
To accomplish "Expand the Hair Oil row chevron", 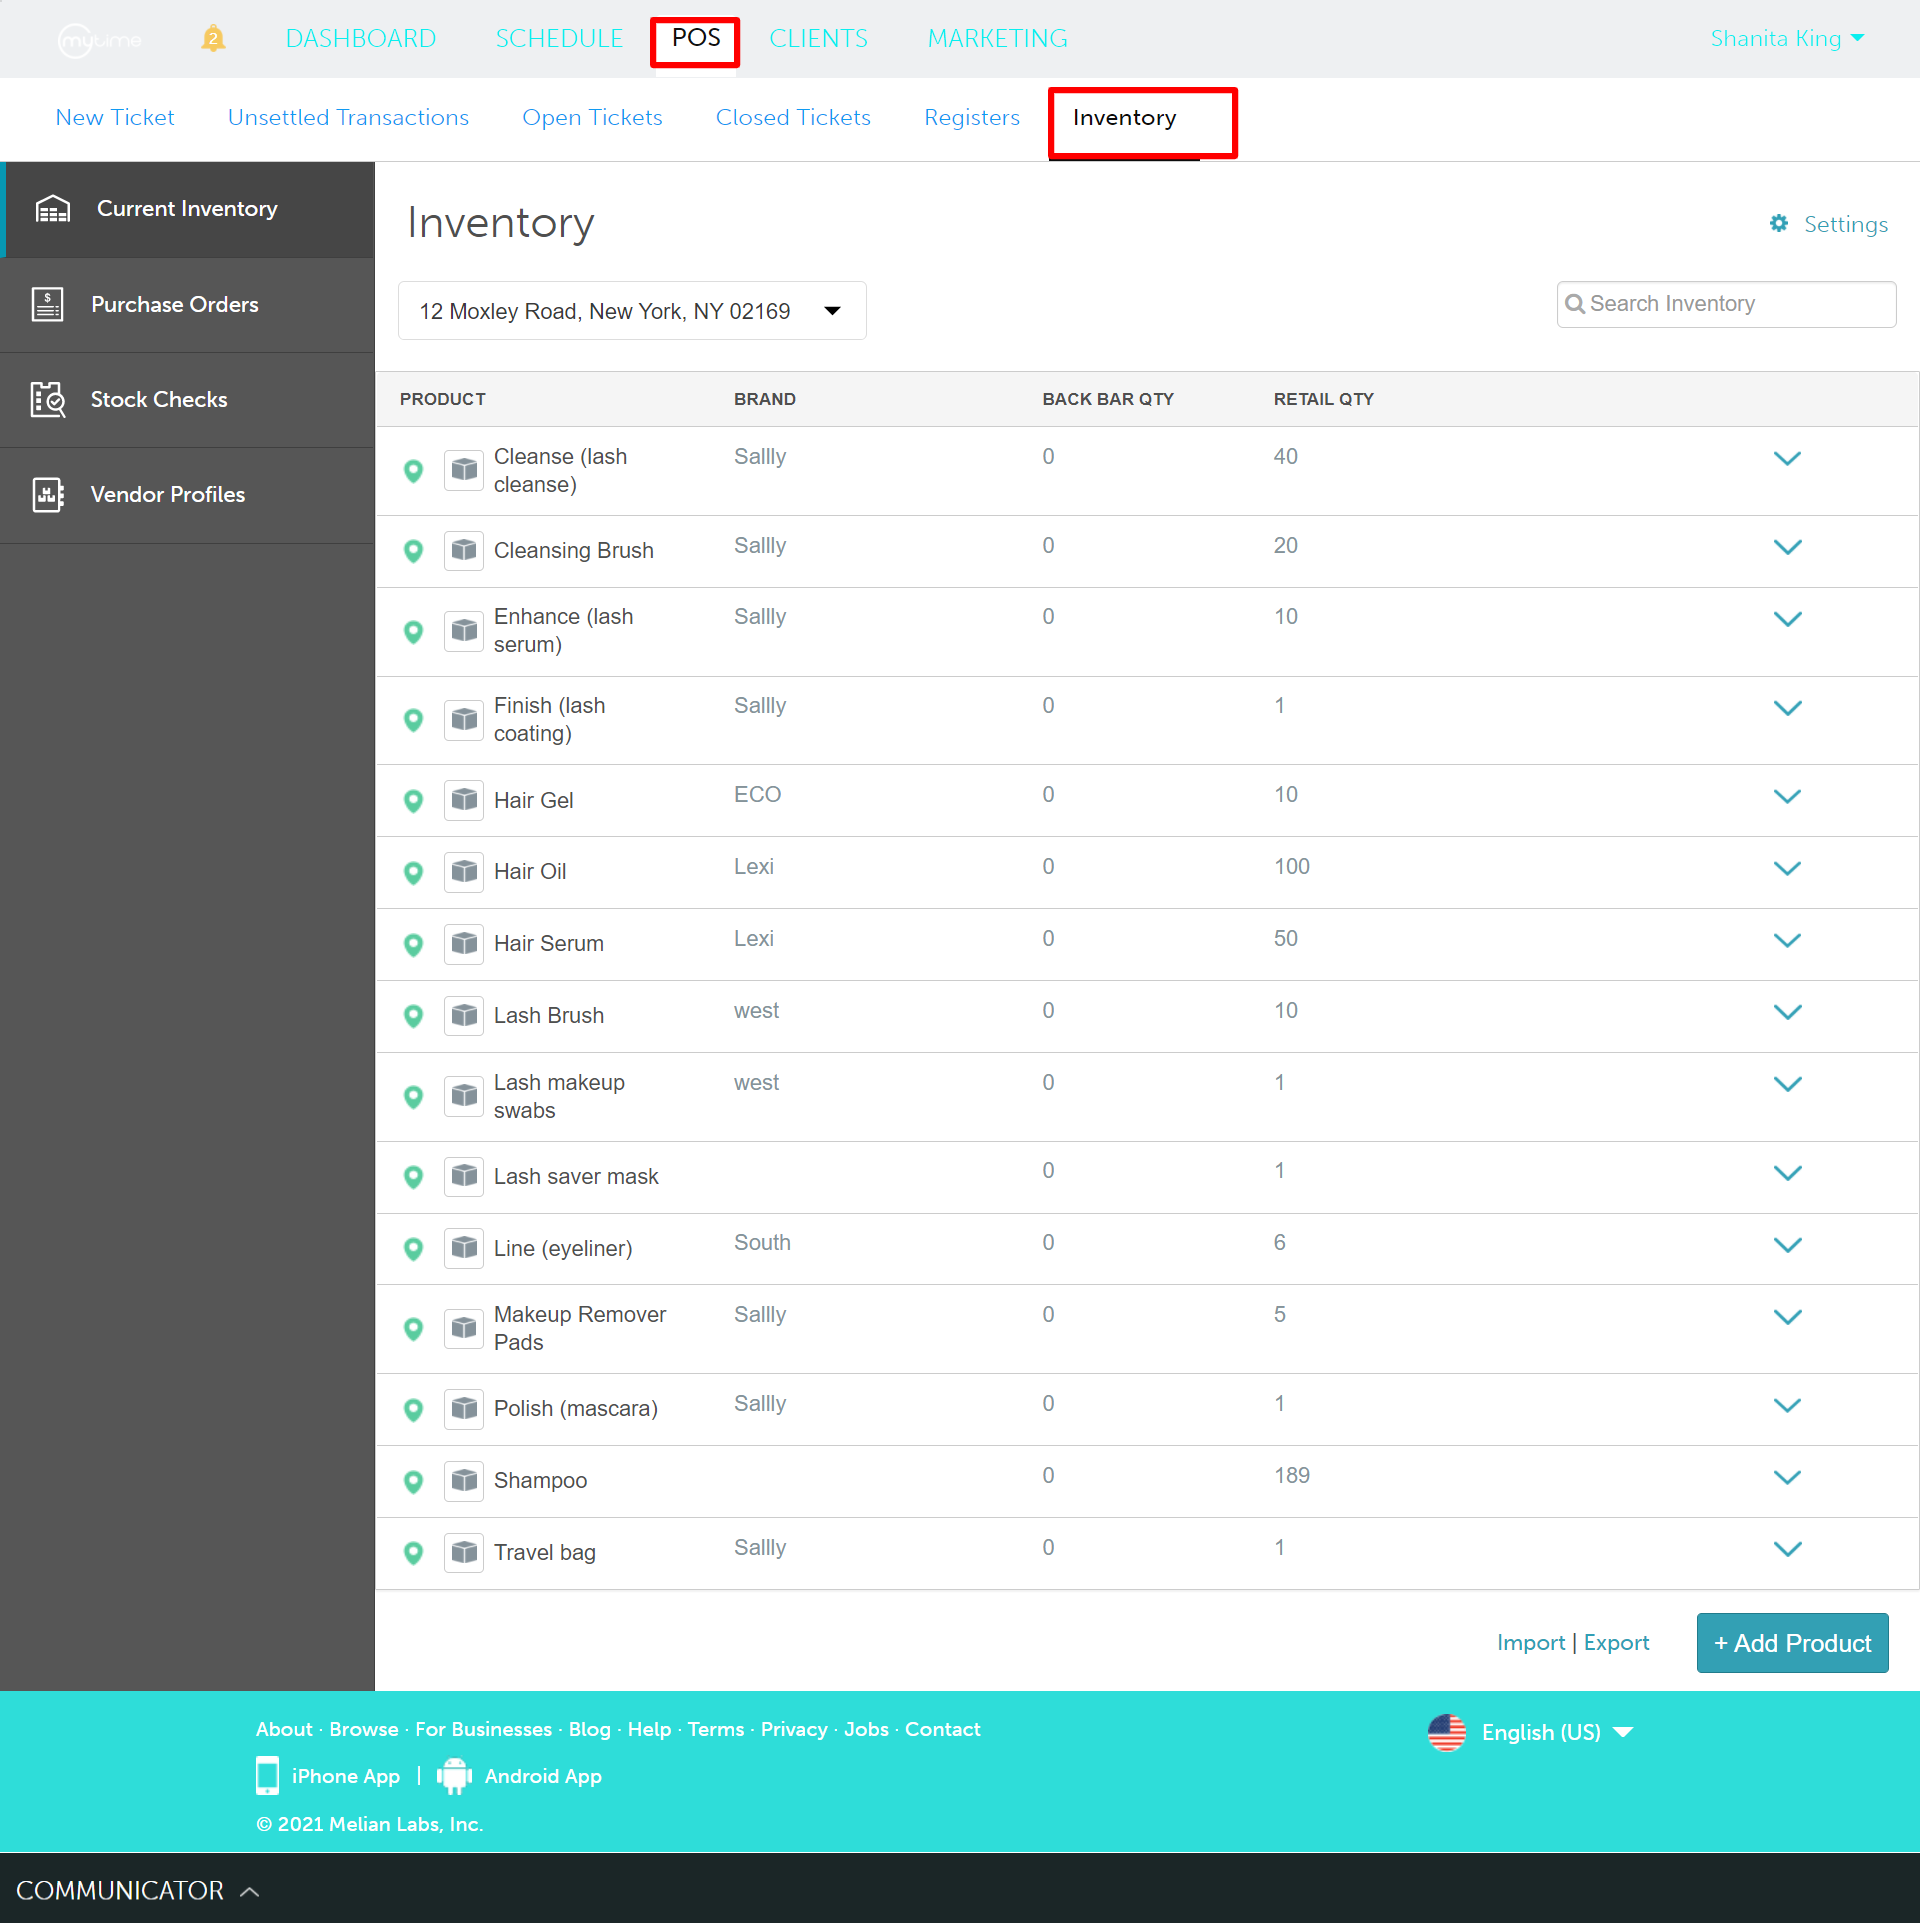I will click(x=1787, y=868).
